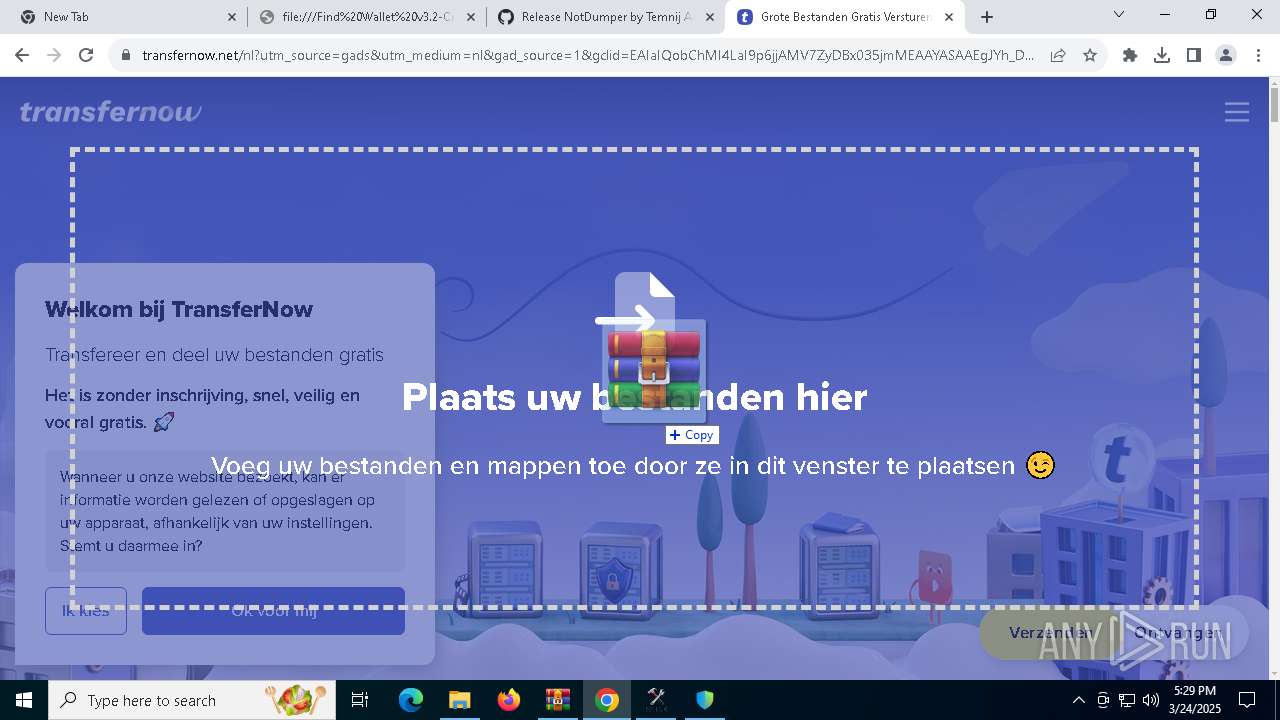The height and width of the screenshot is (720, 1280).
Task: Open a new browser tab
Action: 987,17
